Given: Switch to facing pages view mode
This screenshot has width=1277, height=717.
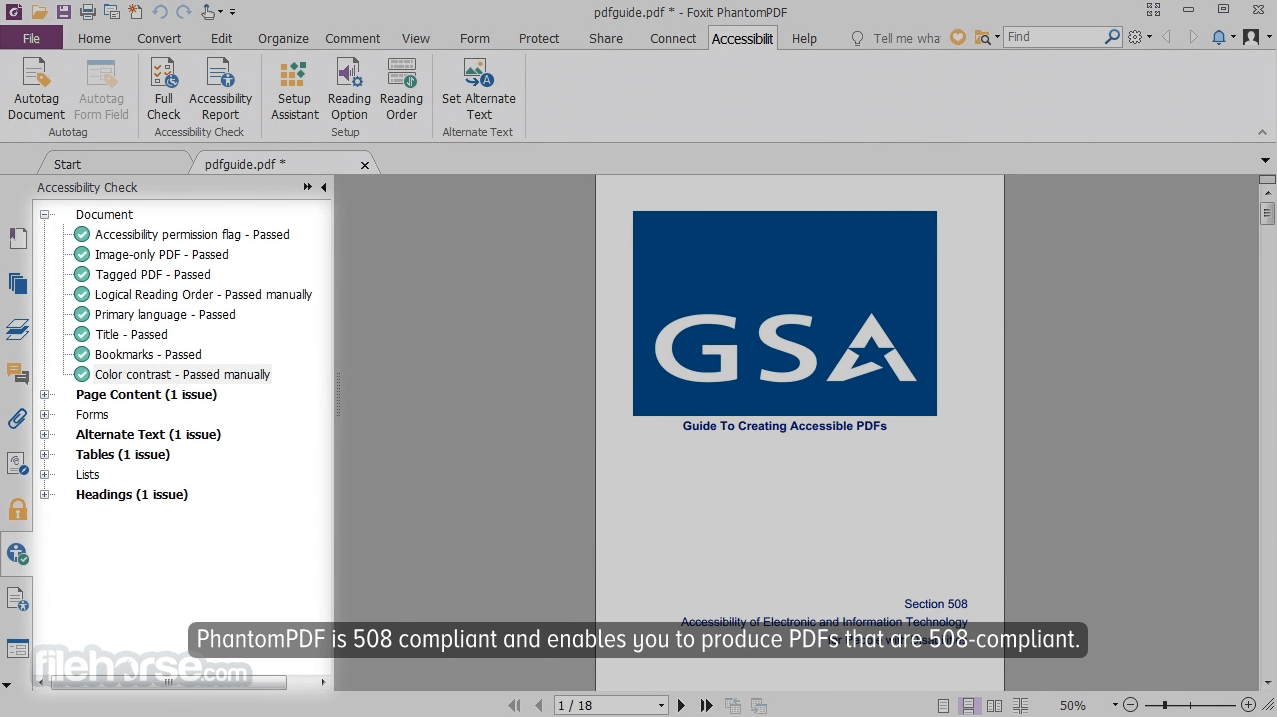Looking at the screenshot, I should pyautogui.click(x=994, y=705).
